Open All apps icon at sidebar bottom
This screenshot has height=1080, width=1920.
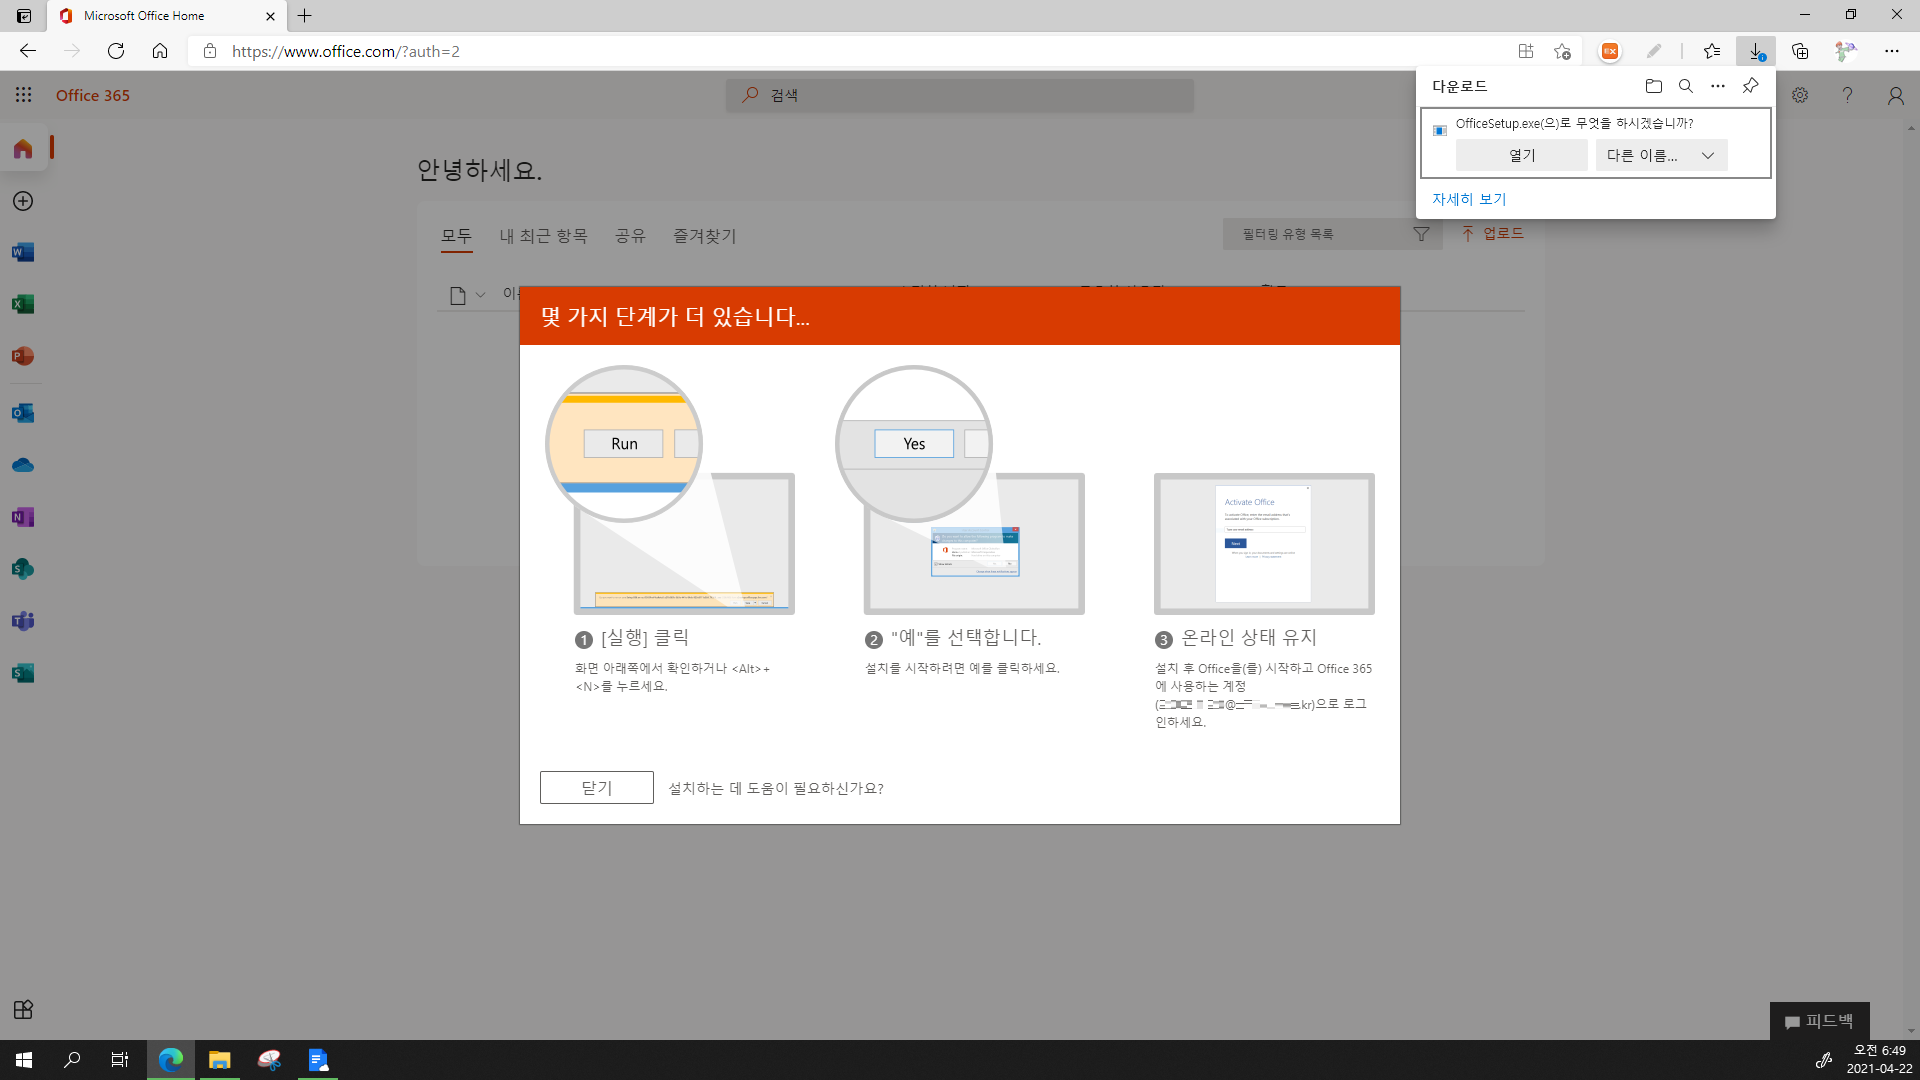(23, 1009)
